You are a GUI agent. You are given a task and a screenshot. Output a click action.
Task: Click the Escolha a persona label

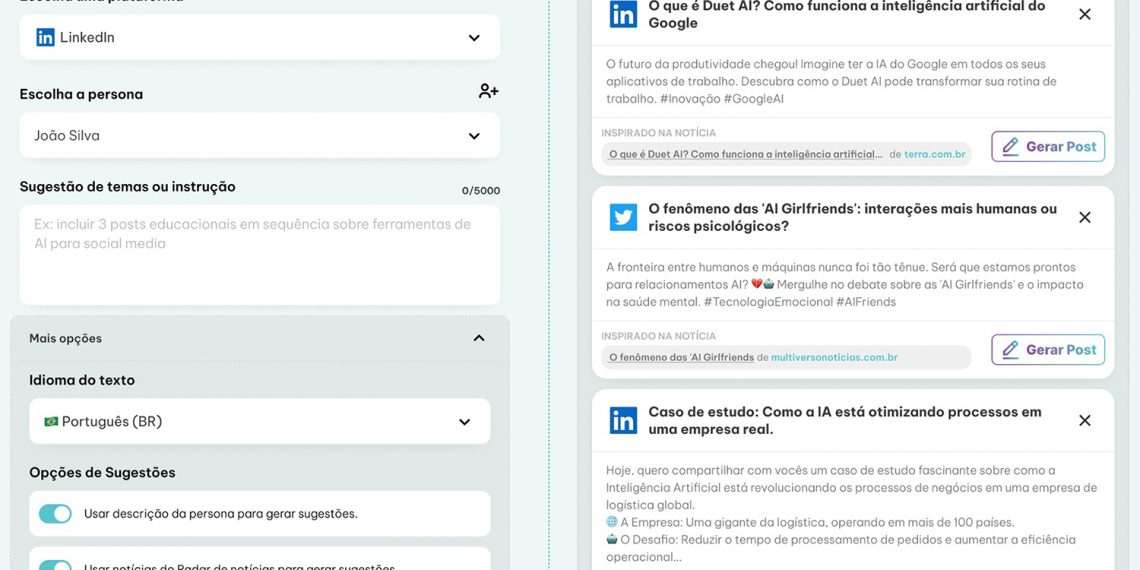81,95
